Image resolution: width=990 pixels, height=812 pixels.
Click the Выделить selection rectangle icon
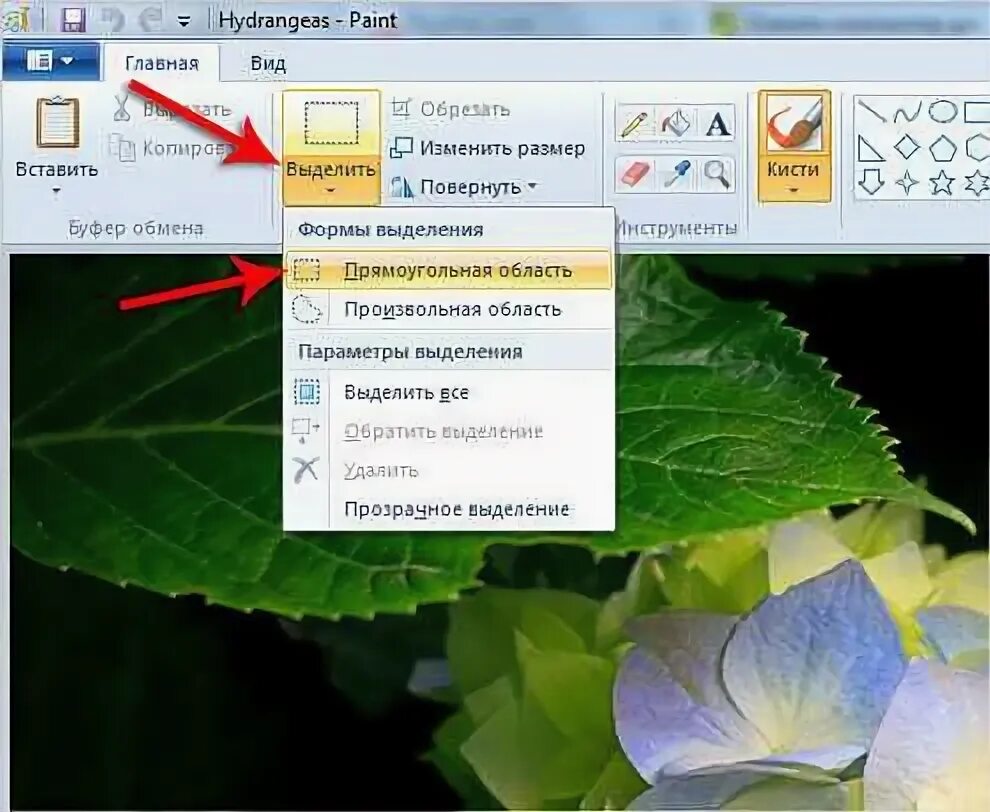[x=331, y=122]
